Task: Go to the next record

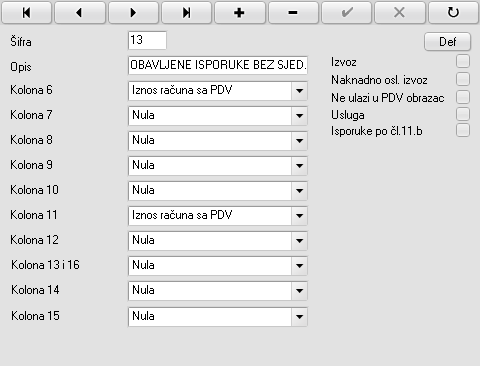Action: pyautogui.click(x=133, y=12)
